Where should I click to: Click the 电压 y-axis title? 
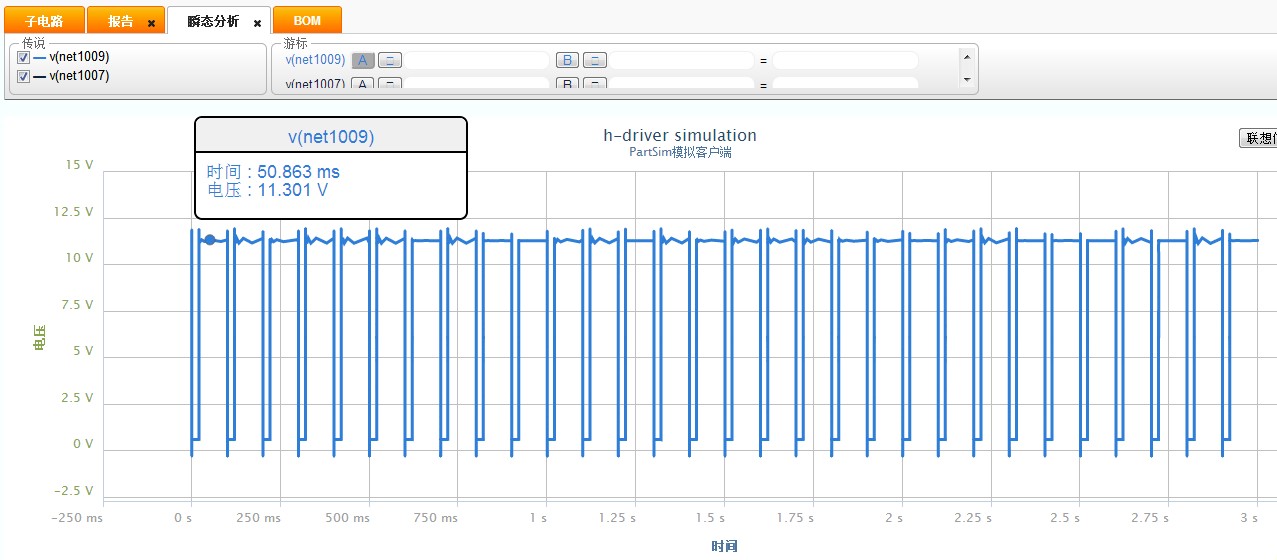[x=39, y=339]
